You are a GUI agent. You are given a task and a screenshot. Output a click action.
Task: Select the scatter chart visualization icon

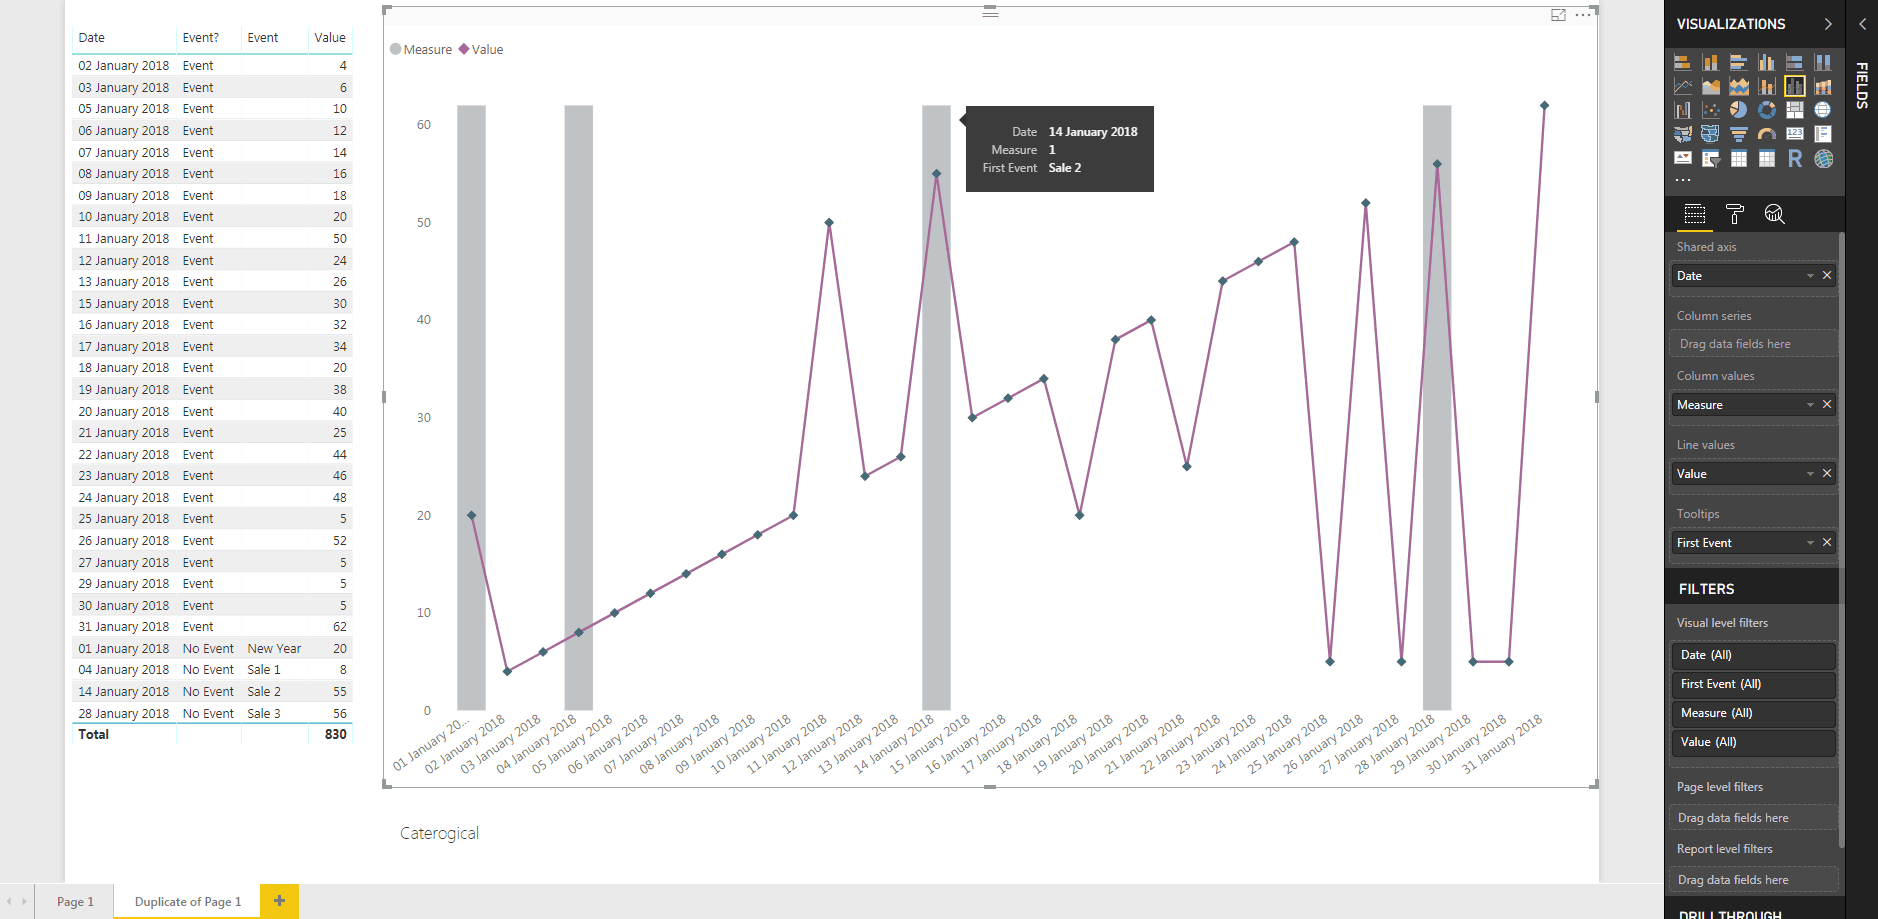click(1711, 110)
